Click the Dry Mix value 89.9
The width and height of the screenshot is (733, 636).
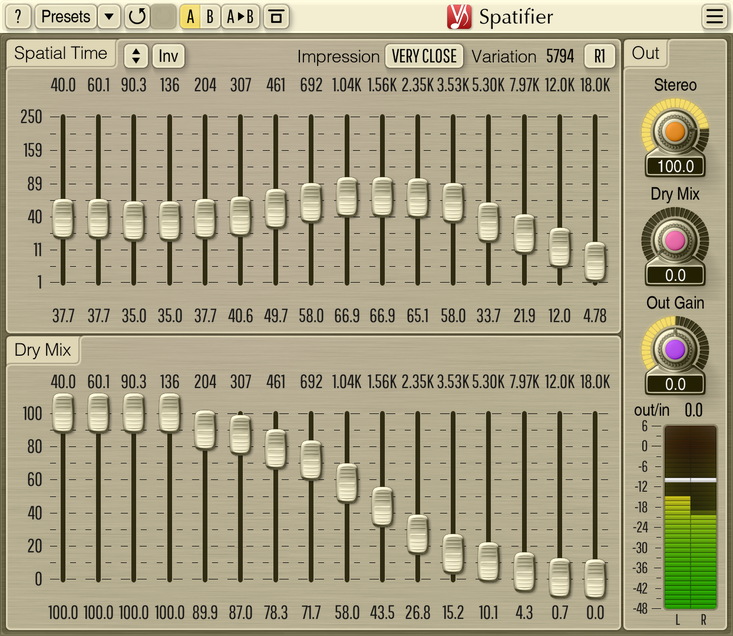click(205, 613)
